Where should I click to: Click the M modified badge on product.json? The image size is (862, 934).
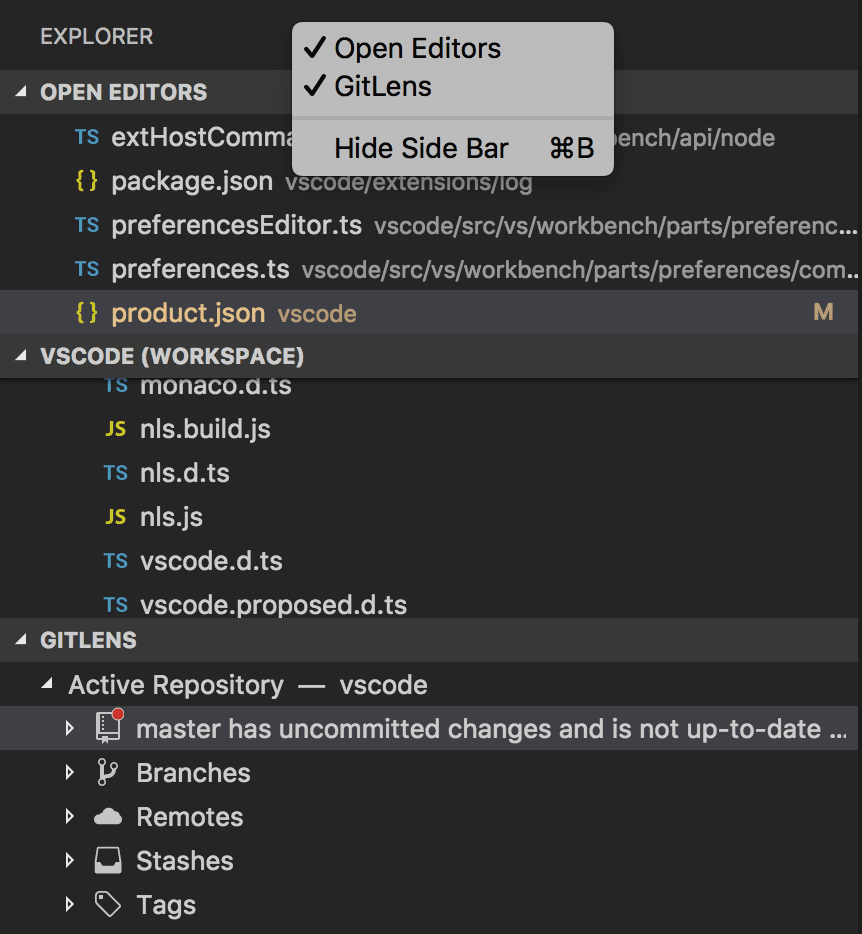[823, 313]
